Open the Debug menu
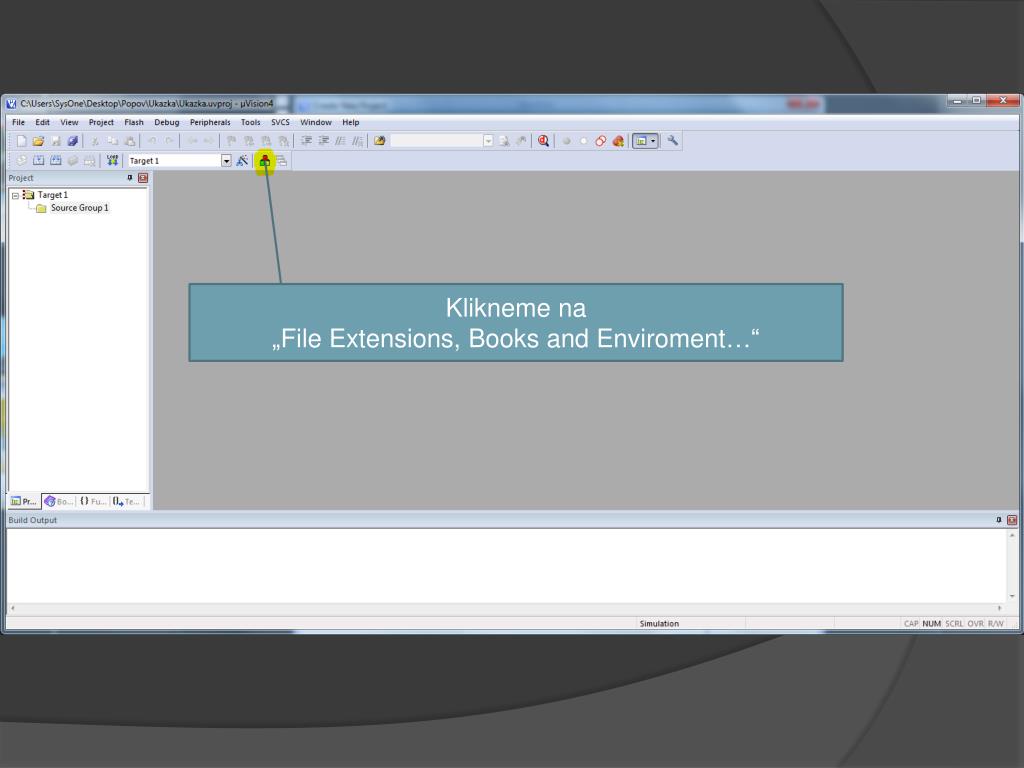1024x768 pixels. [167, 122]
